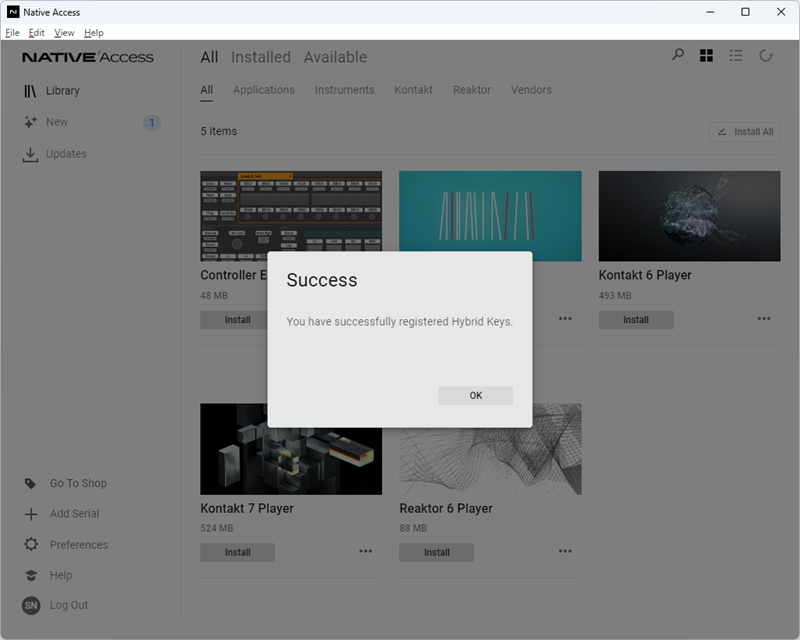Switch to list view icon

(x=736, y=55)
